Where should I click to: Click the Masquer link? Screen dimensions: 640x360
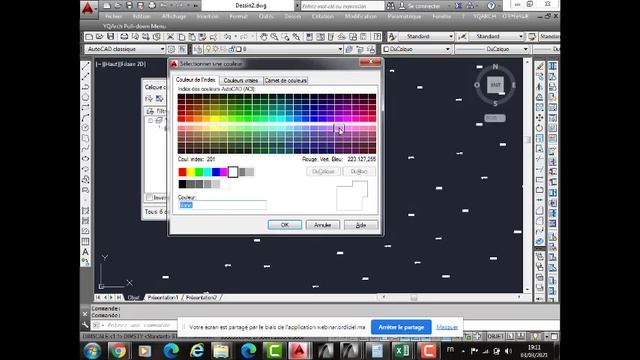tap(447, 327)
